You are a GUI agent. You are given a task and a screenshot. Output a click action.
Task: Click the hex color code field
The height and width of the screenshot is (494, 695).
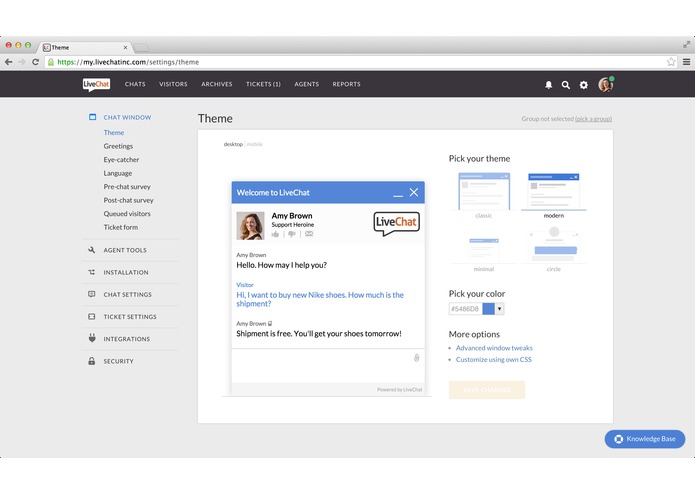(x=465, y=309)
